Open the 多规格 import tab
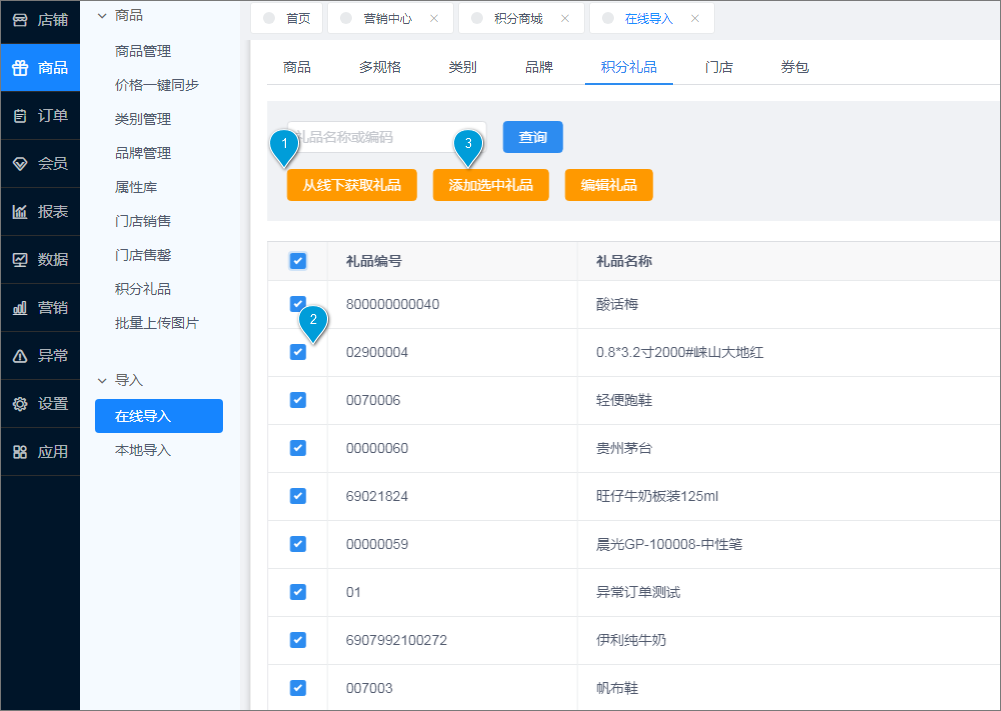Screen dimensions: 1001x711 point(380,67)
